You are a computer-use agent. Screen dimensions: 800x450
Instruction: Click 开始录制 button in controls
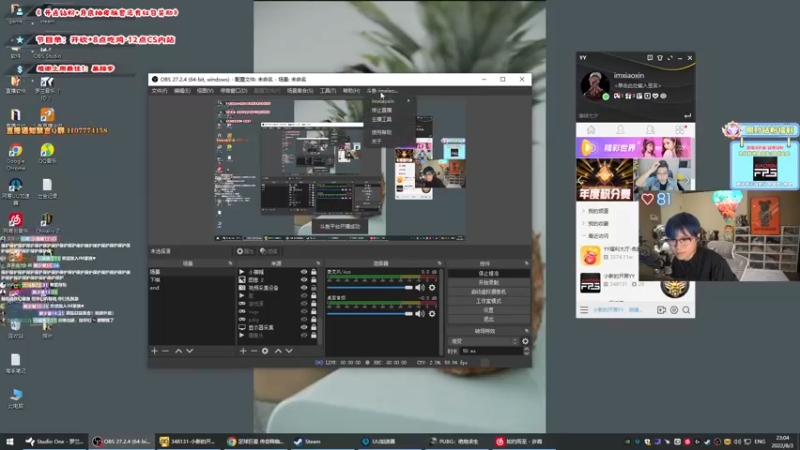(x=488, y=283)
